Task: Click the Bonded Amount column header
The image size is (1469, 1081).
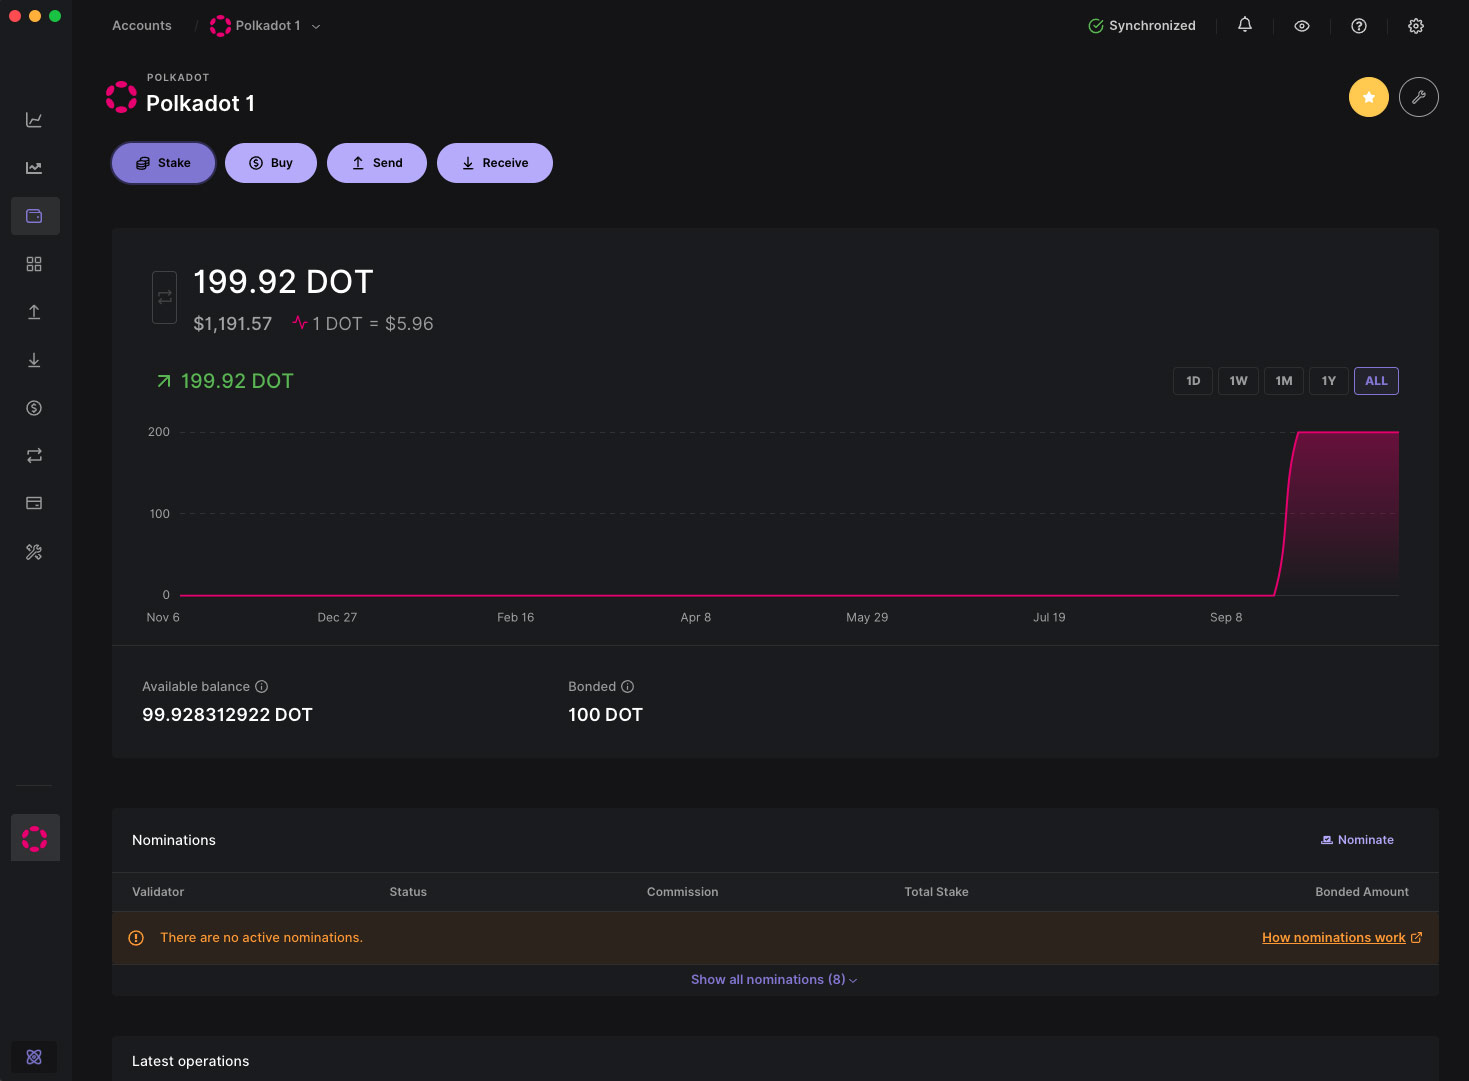Action: [x=1362, y=892]
